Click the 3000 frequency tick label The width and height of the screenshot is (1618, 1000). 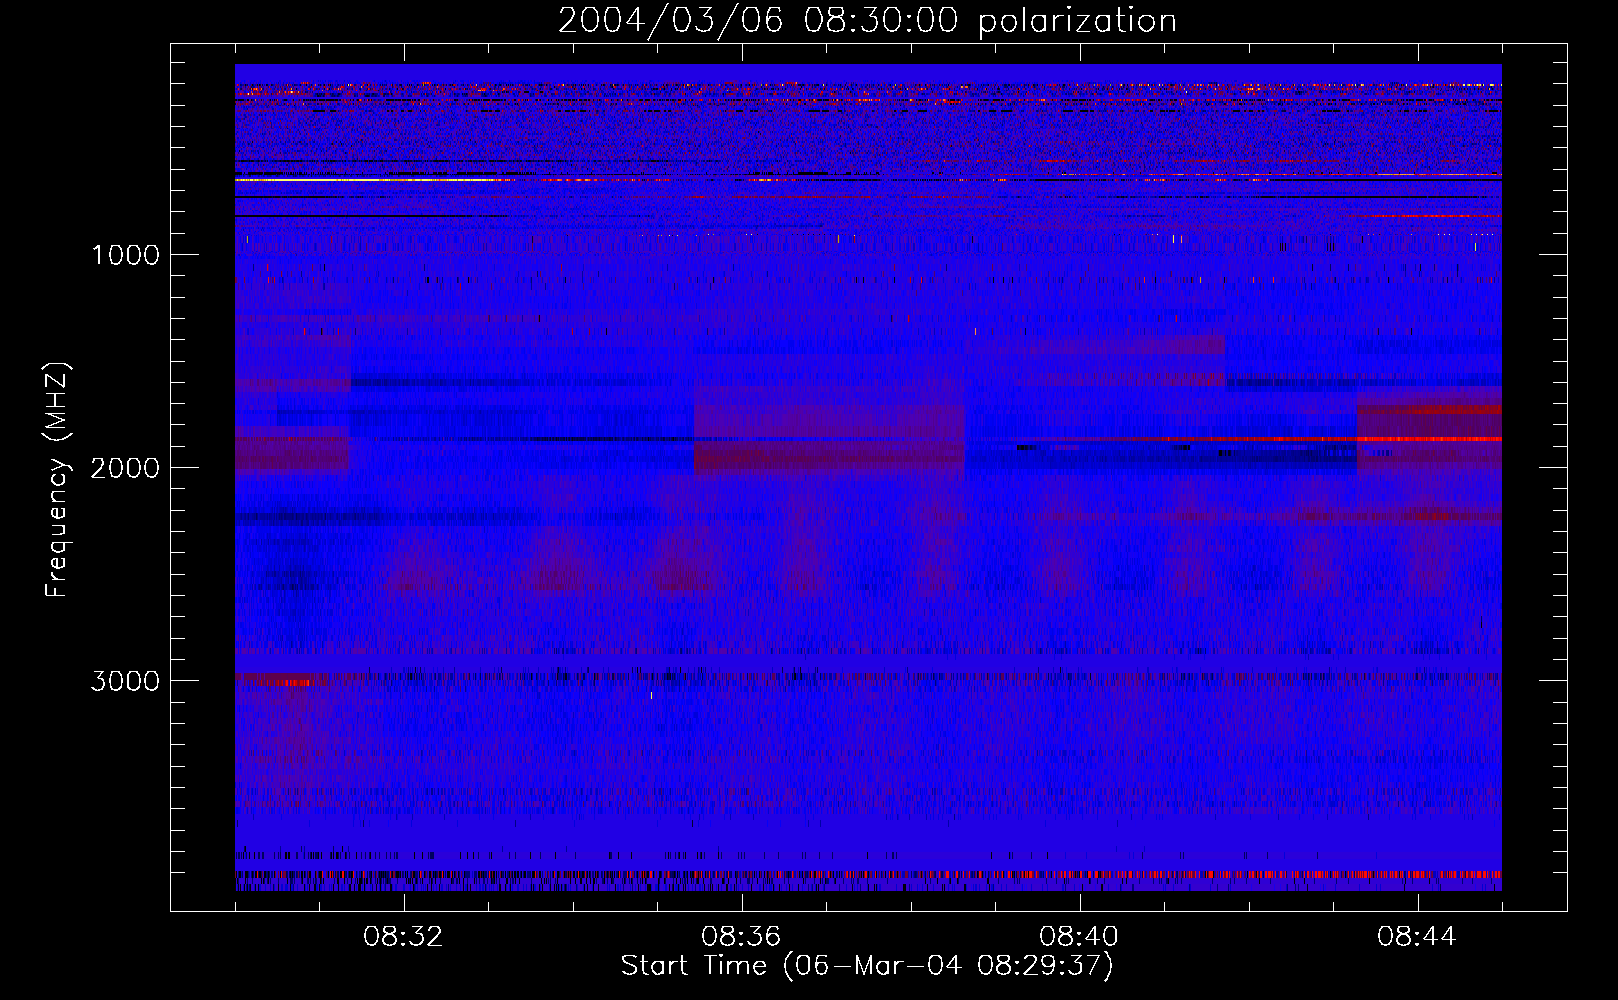tap(125, 681)
